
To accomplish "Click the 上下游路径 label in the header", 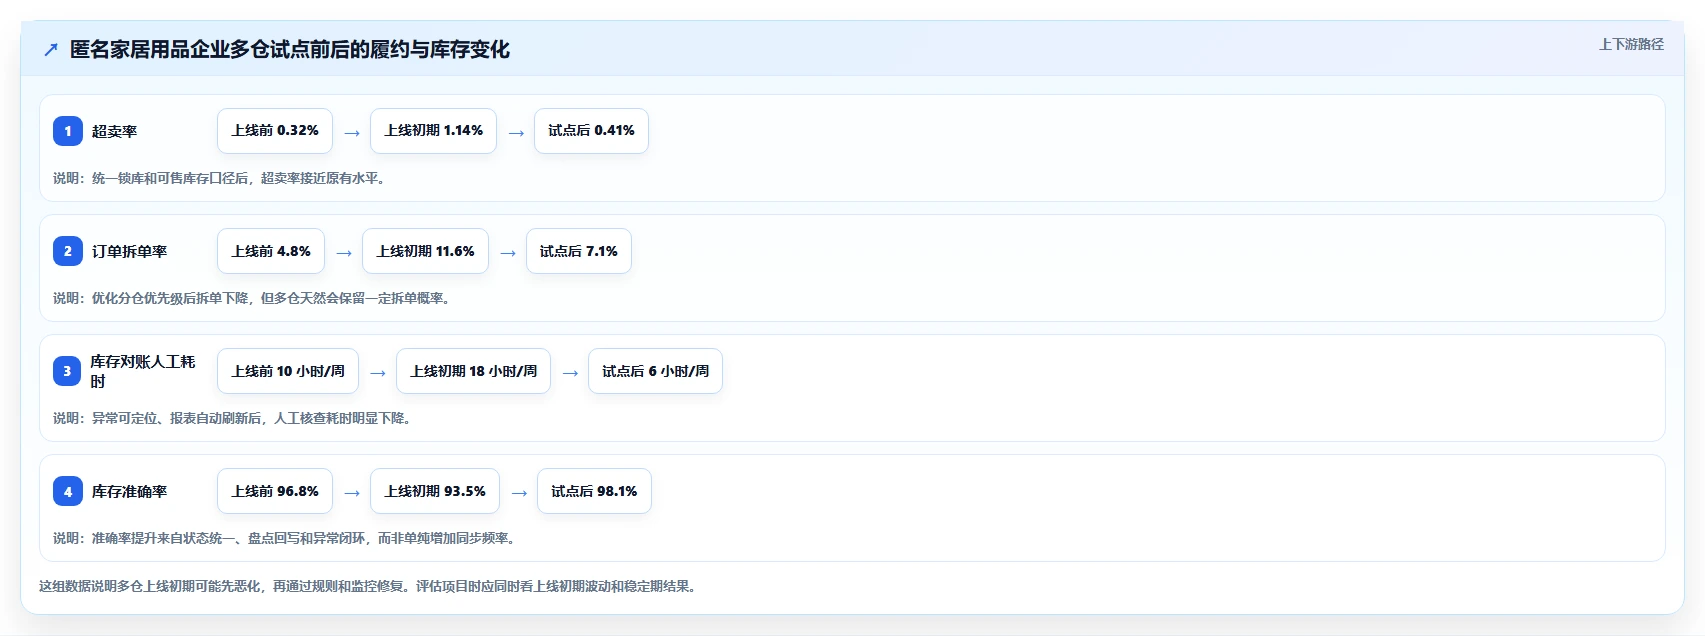I will [x=1631, y=44].
